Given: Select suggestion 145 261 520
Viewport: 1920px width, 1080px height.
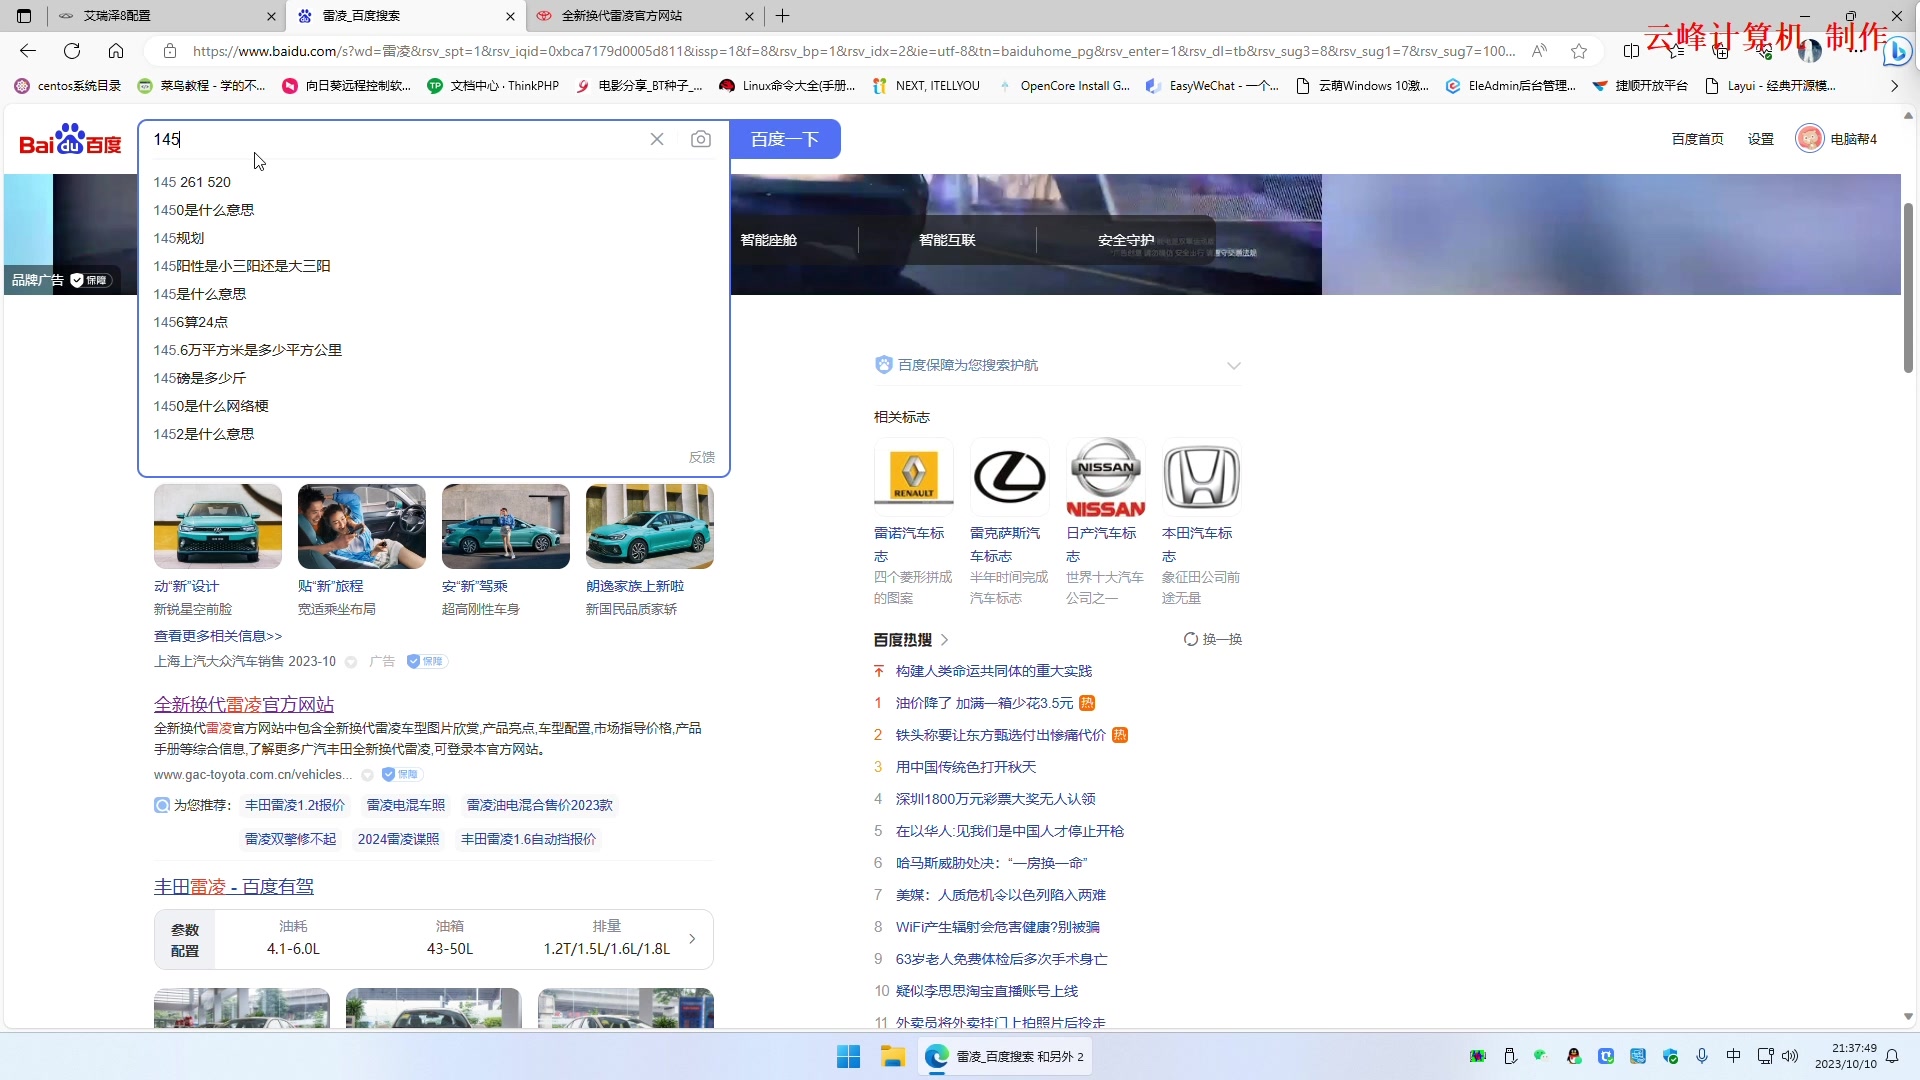Looking at the screenshot, I should pos(433,182).
